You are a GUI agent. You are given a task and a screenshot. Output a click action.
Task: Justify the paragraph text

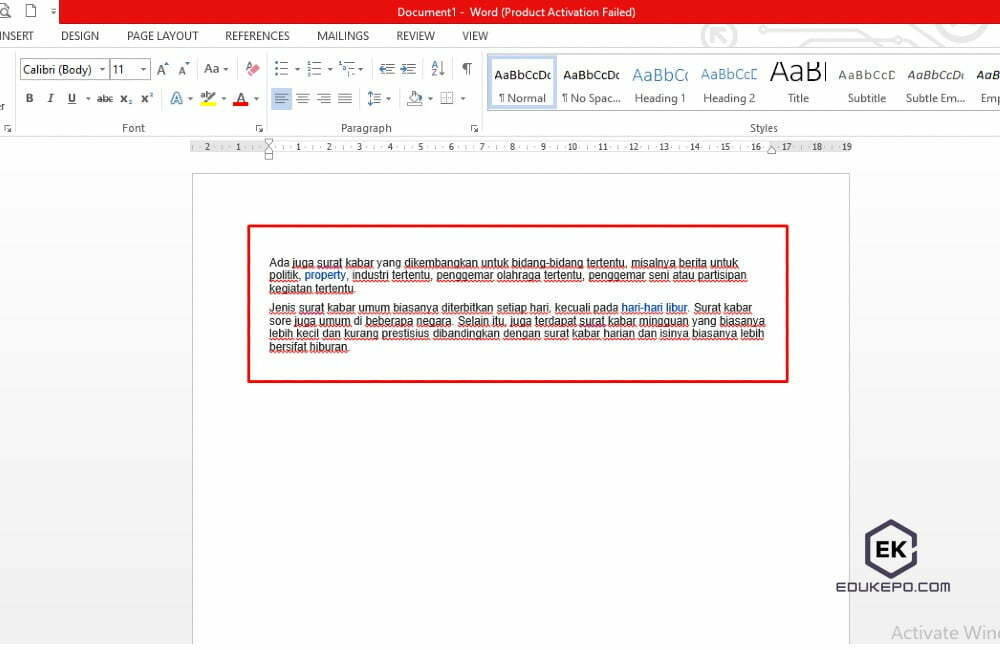[x=345, y=99]
